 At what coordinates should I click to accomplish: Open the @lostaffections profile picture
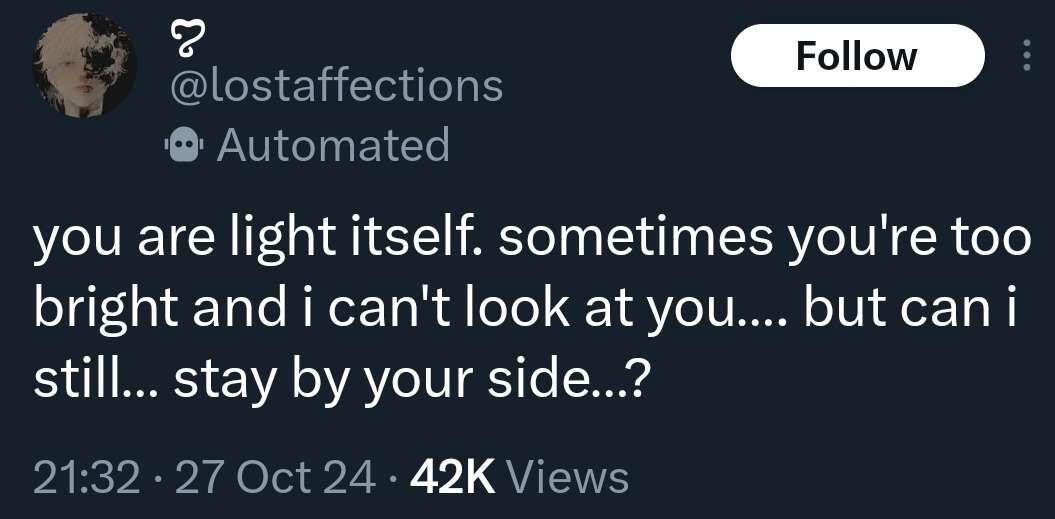click(x=84, y=67)
